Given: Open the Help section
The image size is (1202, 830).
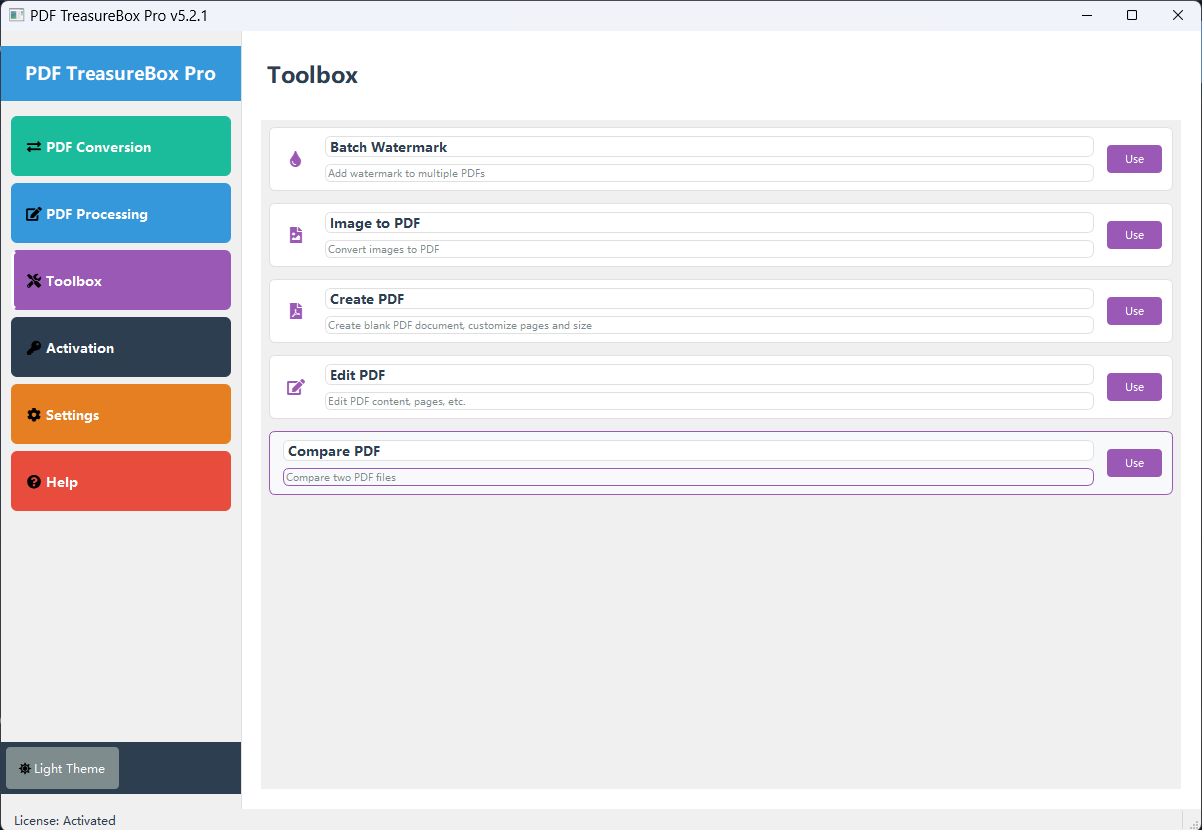Looking at the screenshot, I should [x=121, y=481].
